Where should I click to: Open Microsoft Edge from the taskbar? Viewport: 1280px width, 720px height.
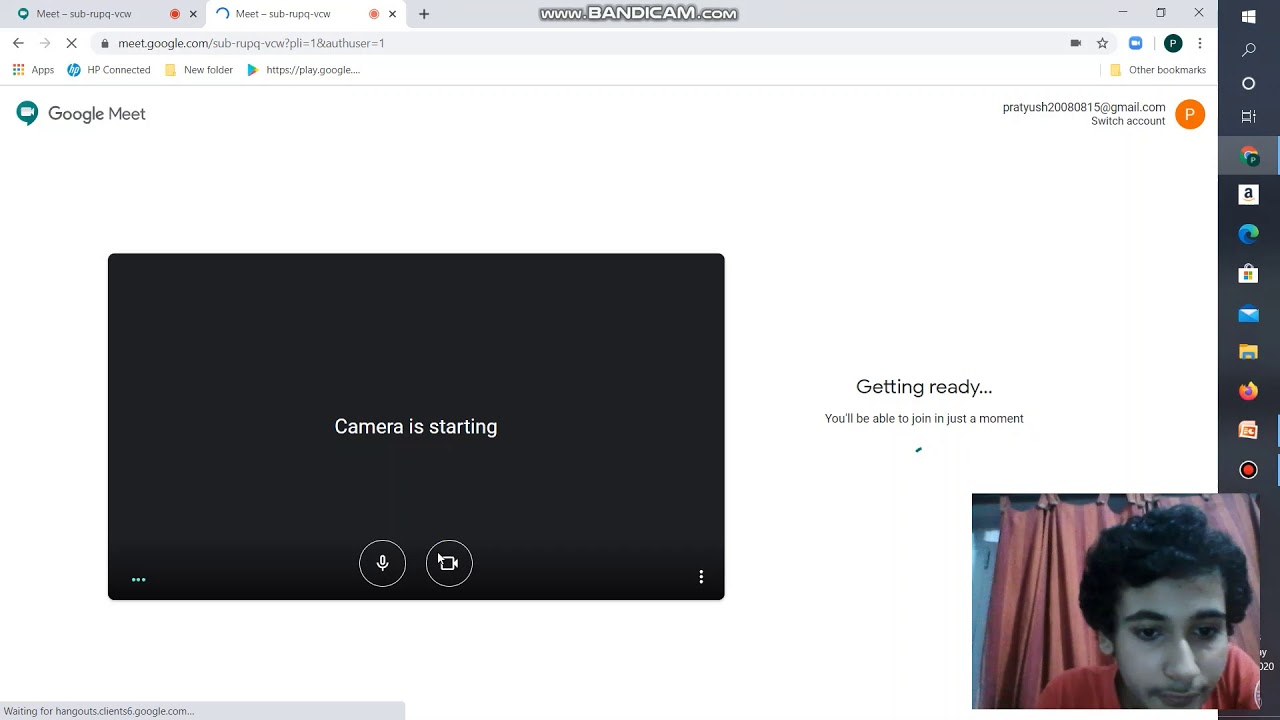click(1248, 234)
